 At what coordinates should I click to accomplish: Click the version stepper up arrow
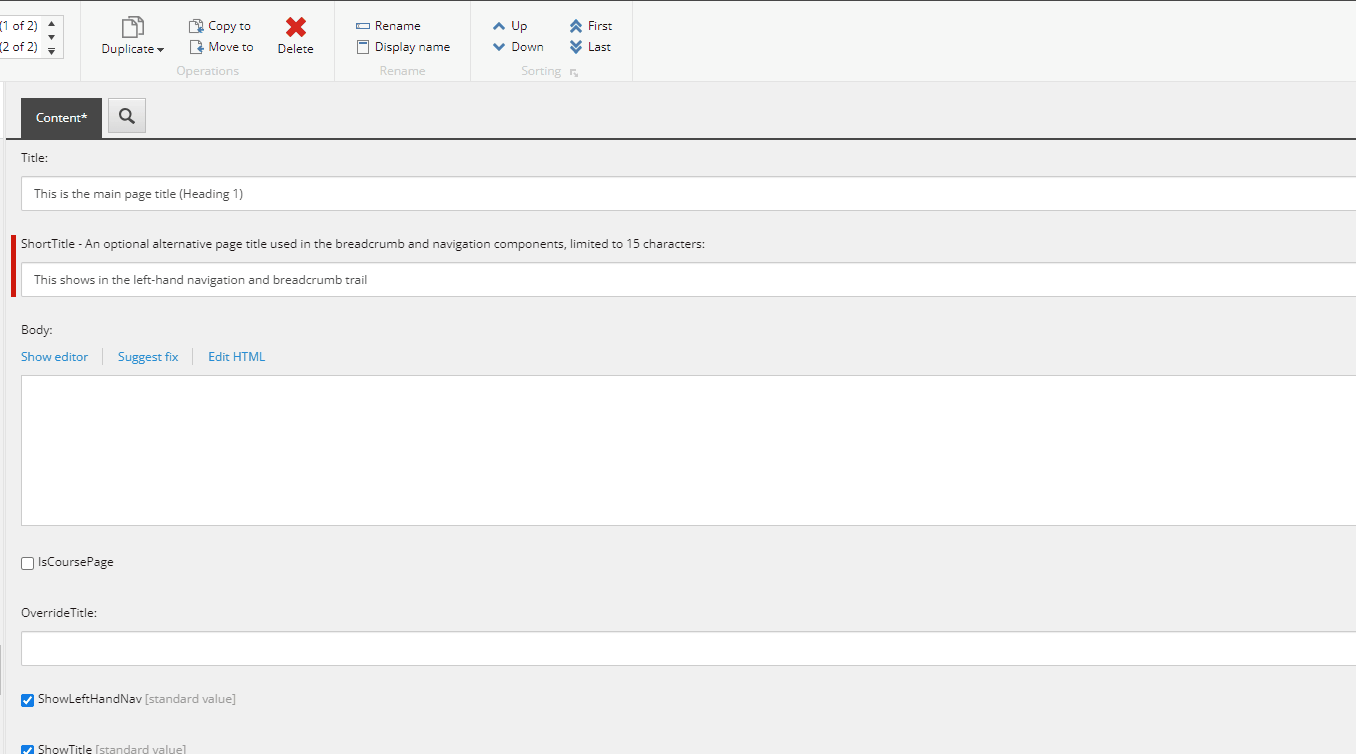coord(50,25)
